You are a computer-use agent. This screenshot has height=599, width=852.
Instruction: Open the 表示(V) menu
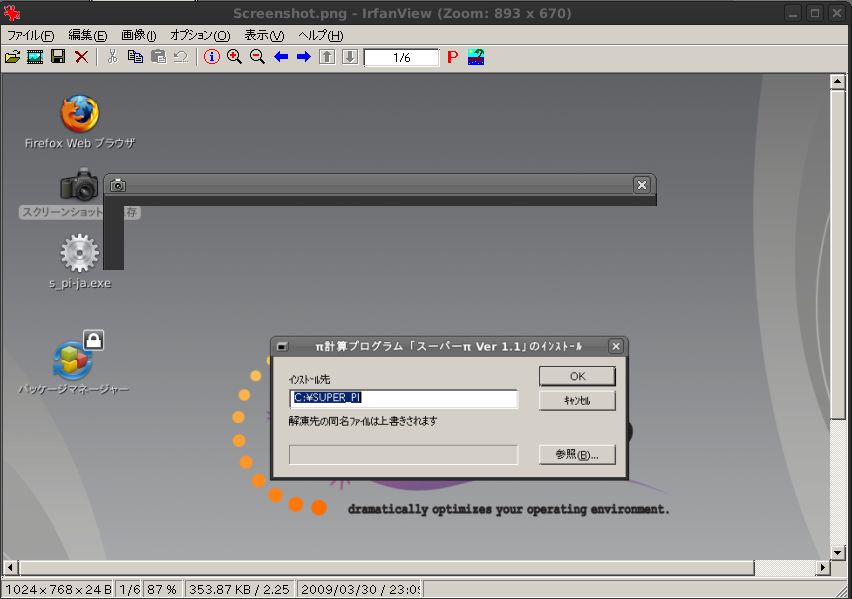(x=264, y=35)
